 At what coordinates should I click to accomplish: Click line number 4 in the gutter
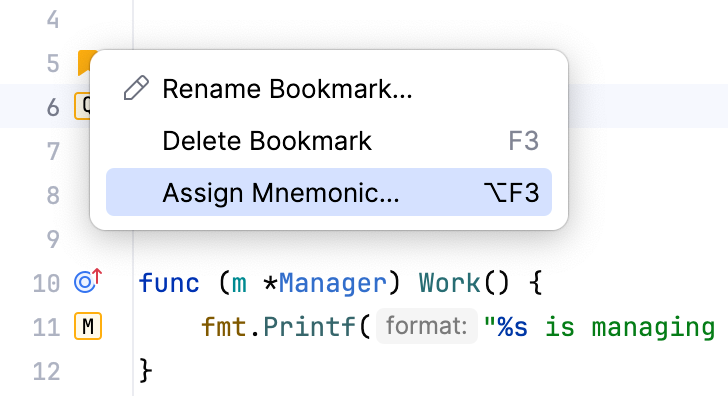[53, 20]
